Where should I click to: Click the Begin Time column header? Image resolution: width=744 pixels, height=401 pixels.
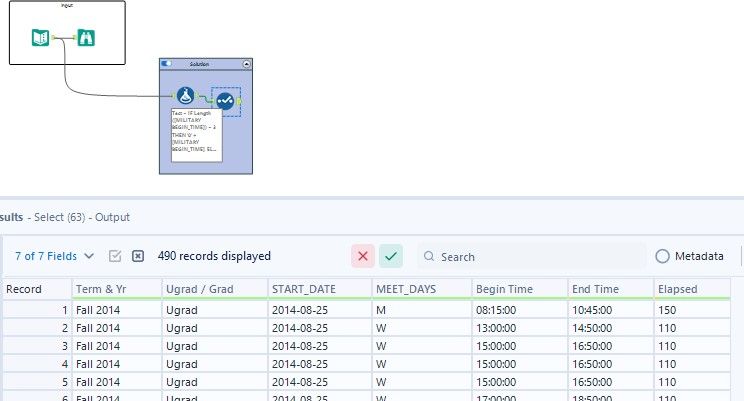tap(520, 289)
